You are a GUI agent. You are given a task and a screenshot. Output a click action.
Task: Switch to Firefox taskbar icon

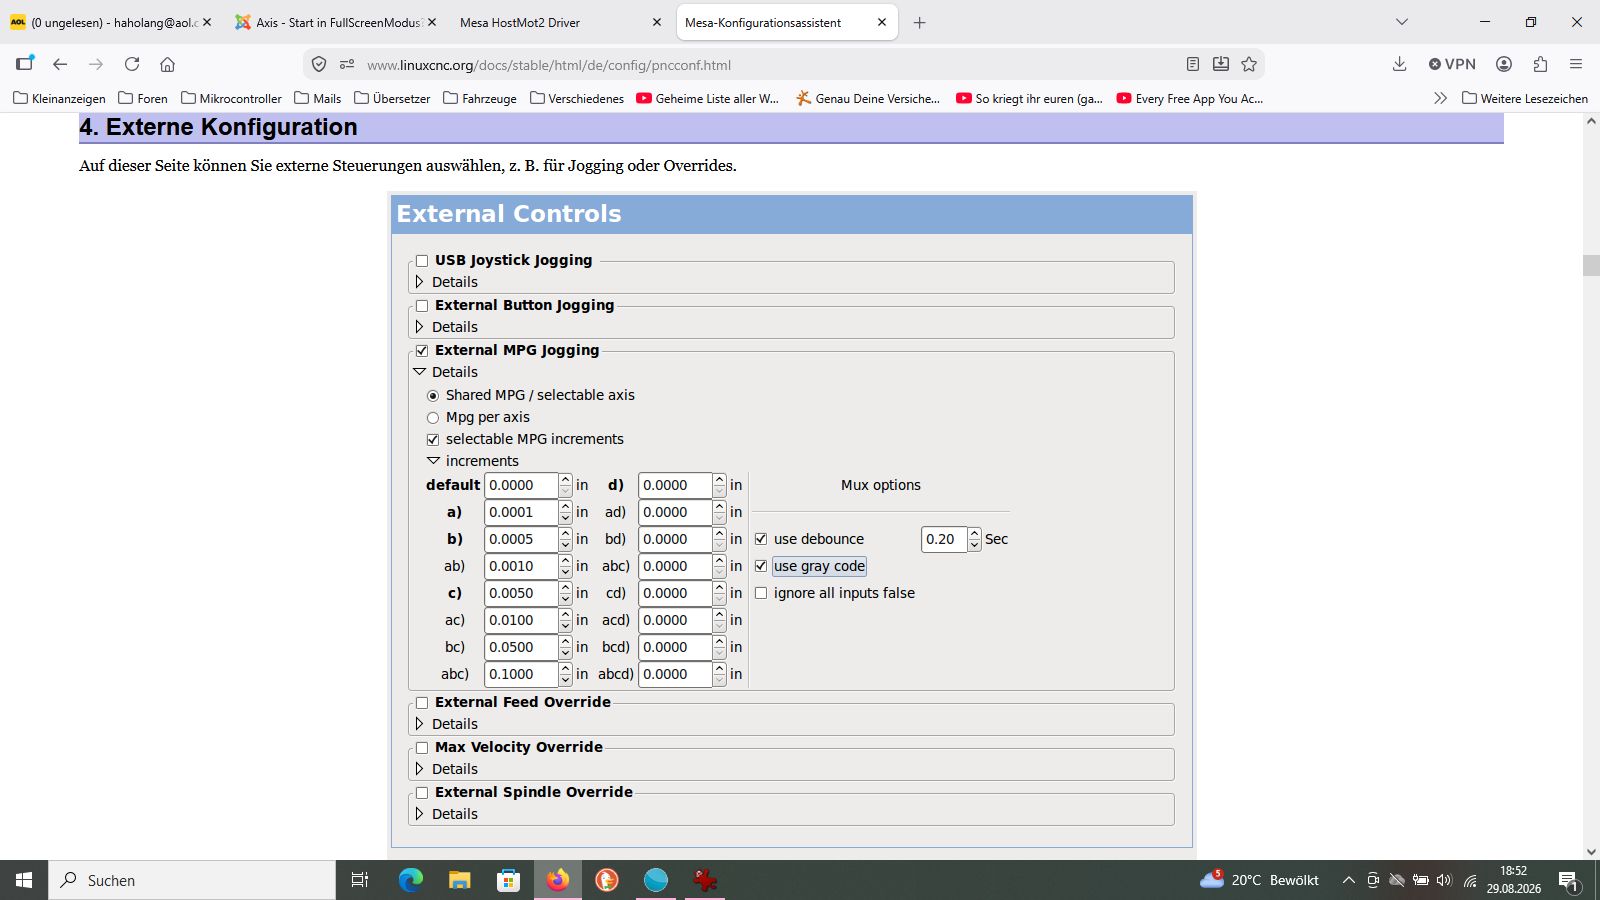pos(558,880)
